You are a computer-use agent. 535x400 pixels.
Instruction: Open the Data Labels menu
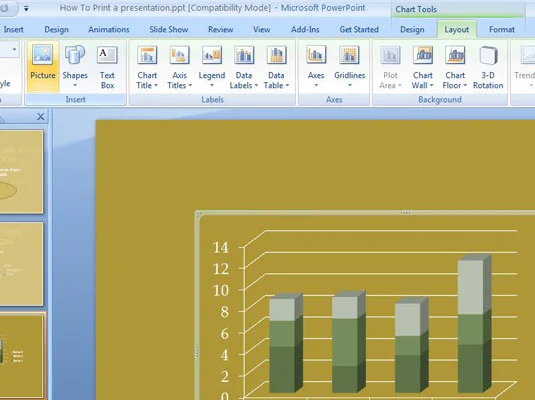point(244,67)
